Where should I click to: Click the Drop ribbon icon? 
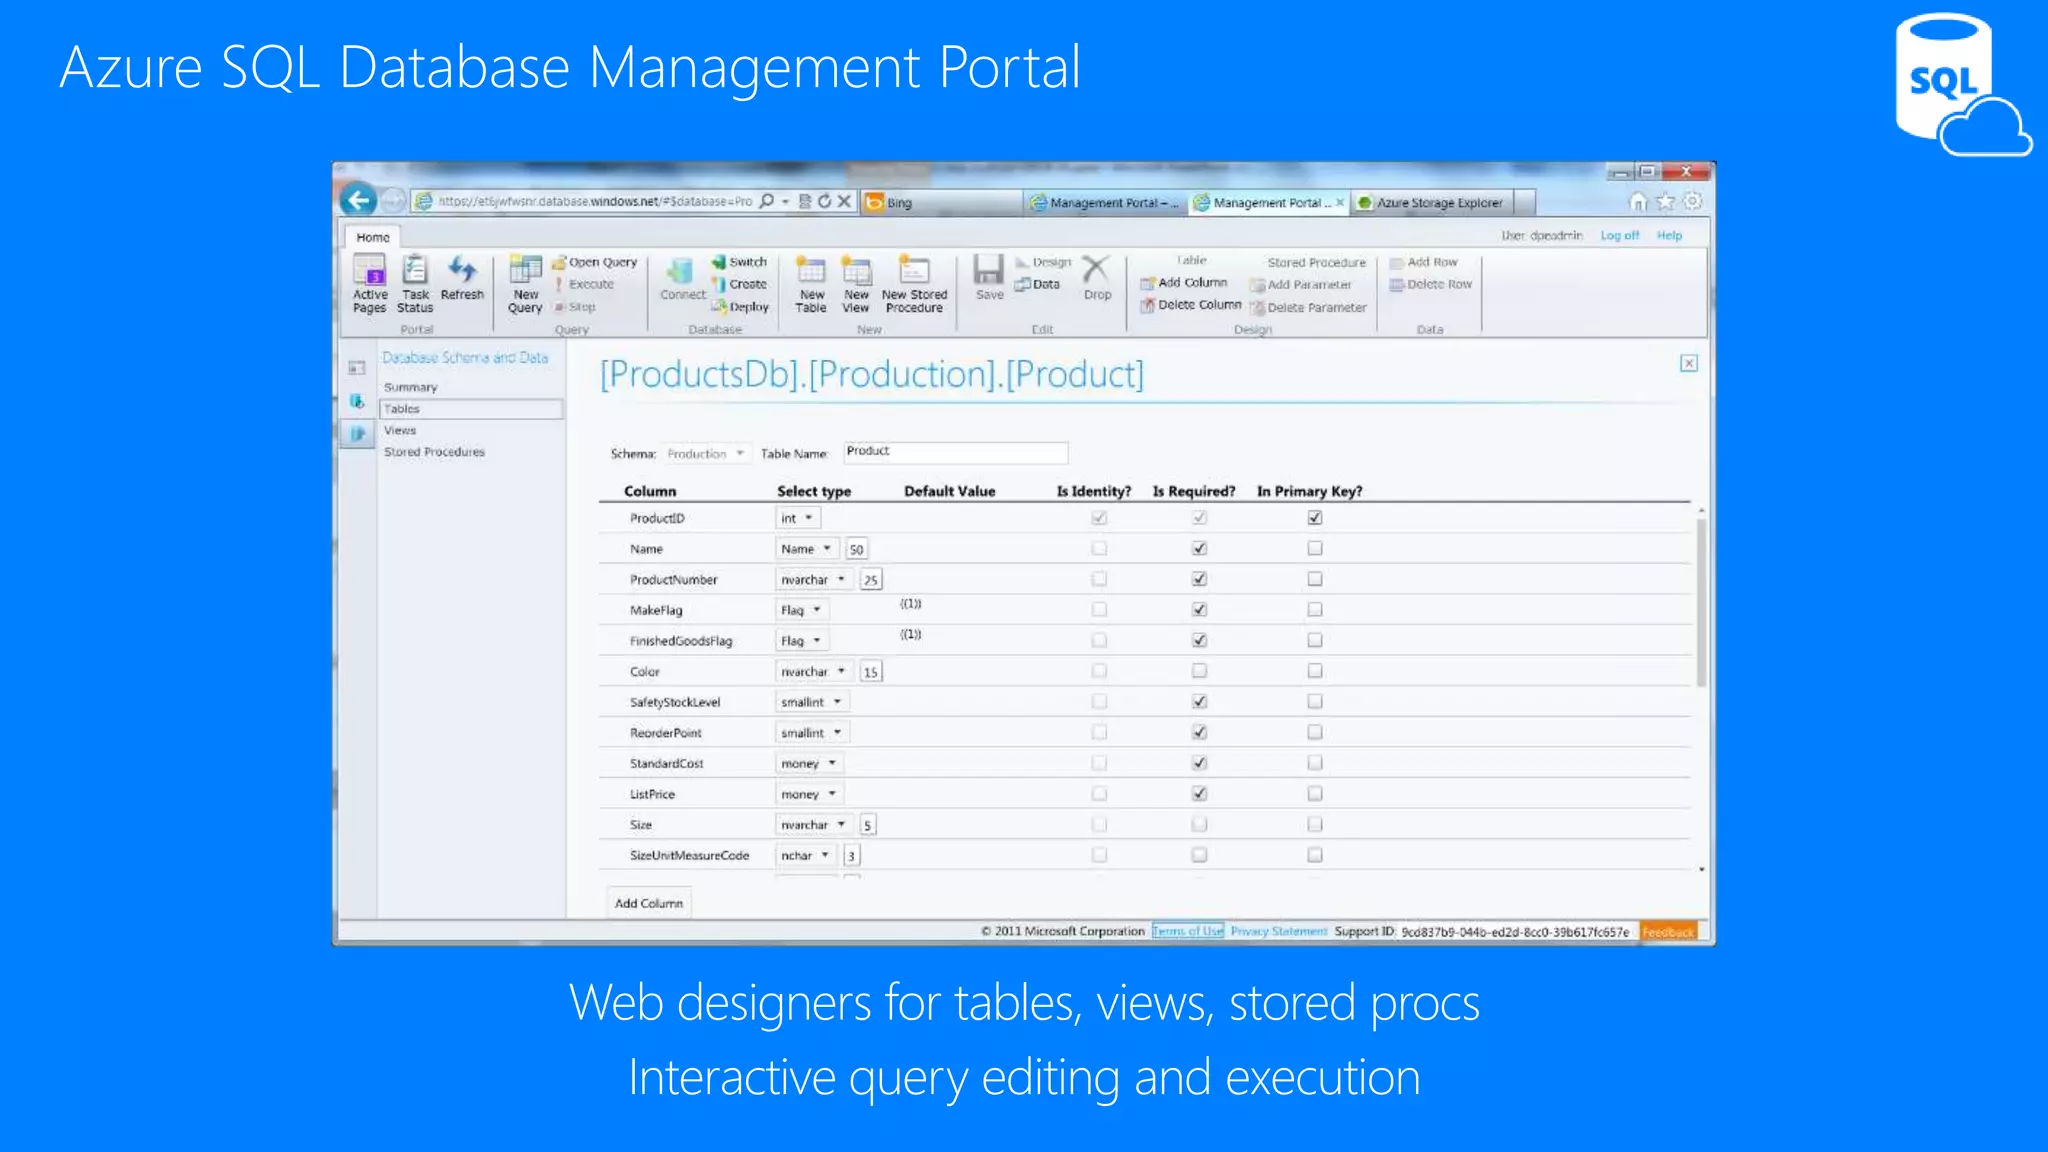1097,277
